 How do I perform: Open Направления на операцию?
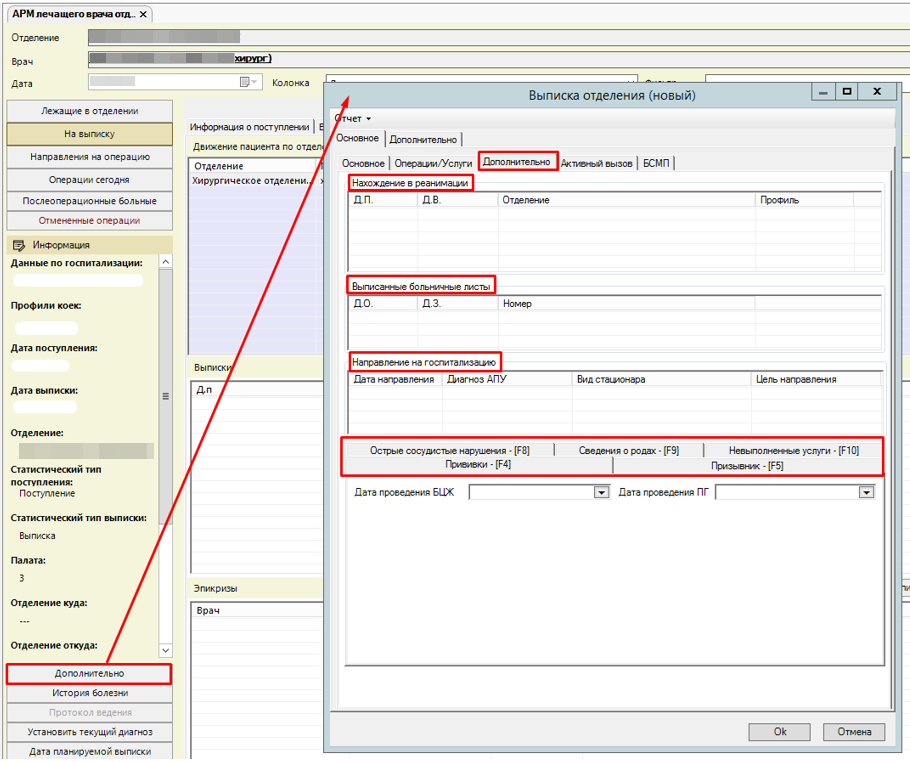coord(89,157)
